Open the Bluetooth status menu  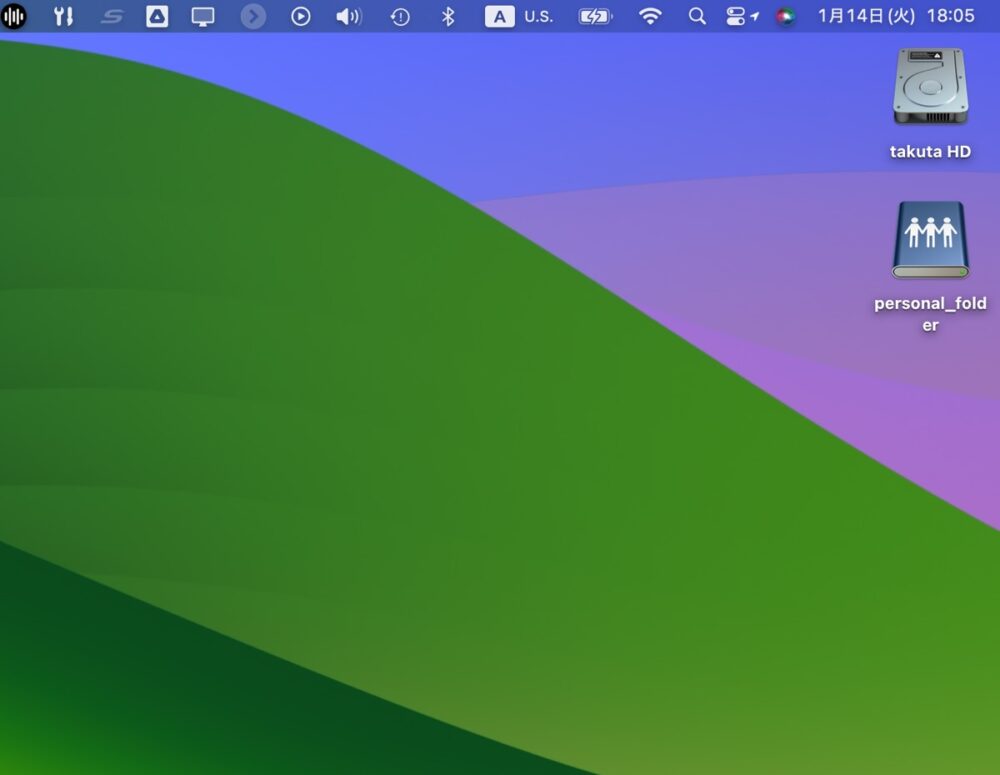448,16
